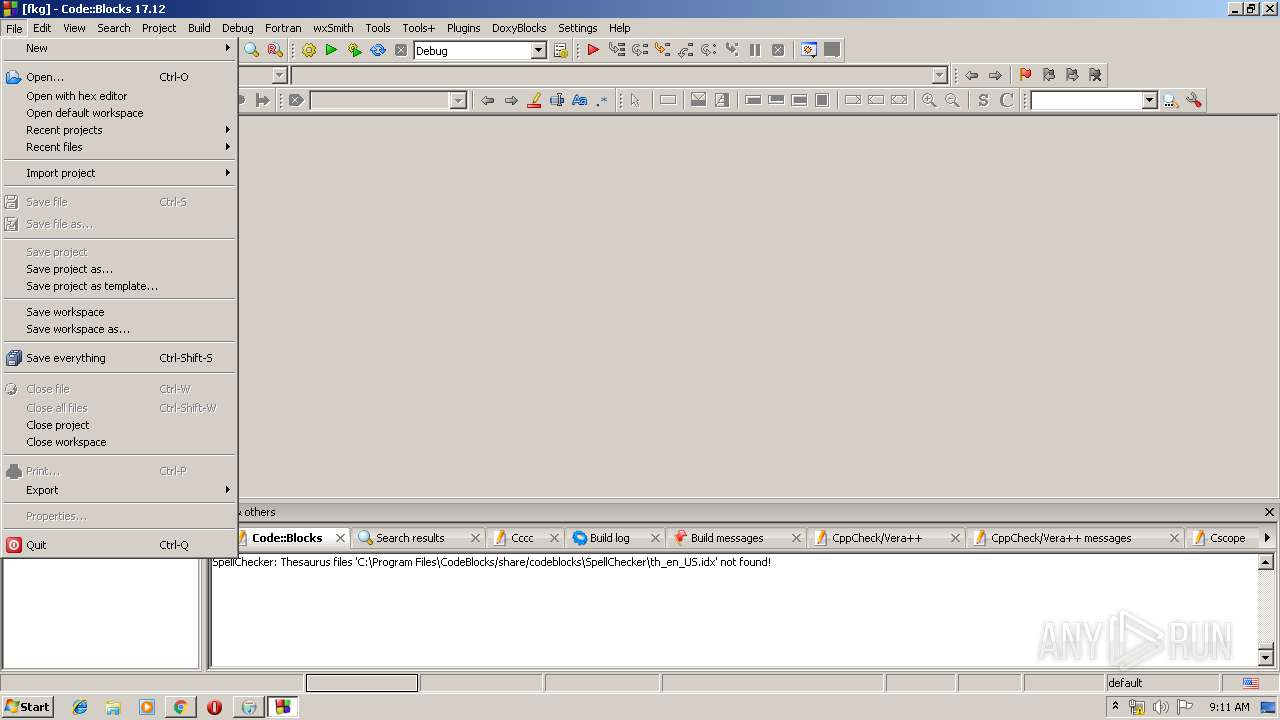This screenshot has height=720, width=1280.
Task: Click US flag language indicator in status bar
Action: pos(1250,683)
